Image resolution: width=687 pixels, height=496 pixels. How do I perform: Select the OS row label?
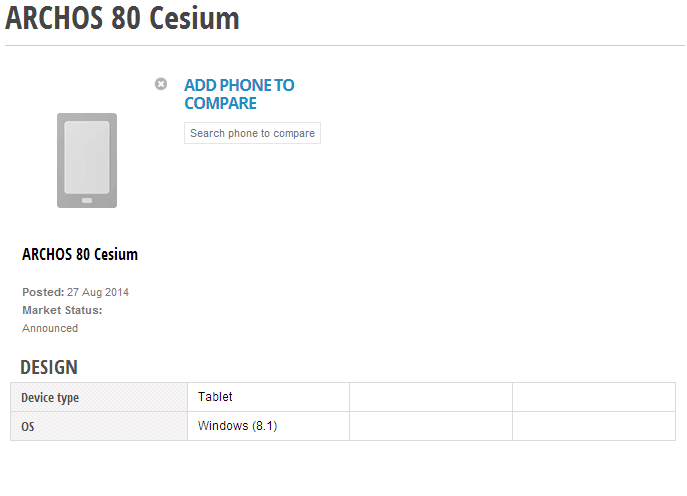click(99, 426)
